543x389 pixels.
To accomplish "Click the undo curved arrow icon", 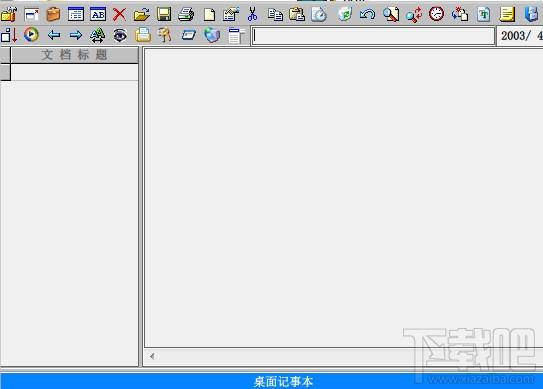I will click(367, 15).
